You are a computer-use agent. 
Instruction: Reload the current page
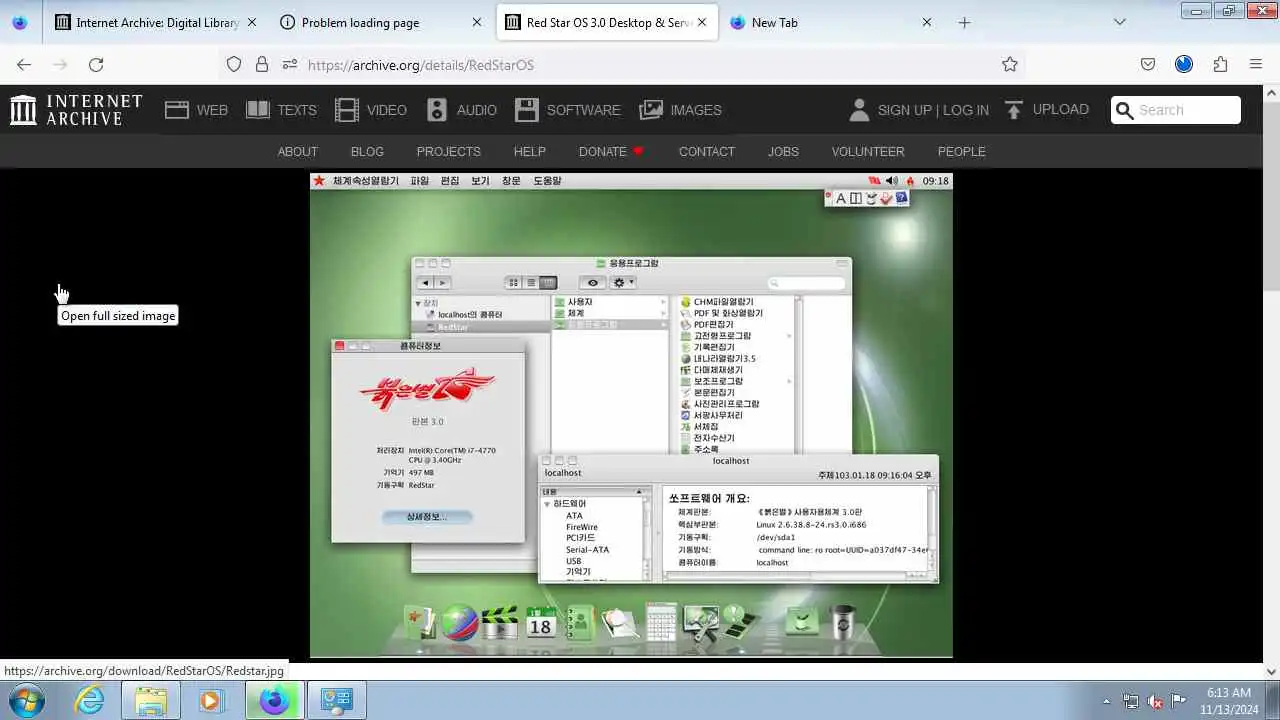[x=96, y=64]
